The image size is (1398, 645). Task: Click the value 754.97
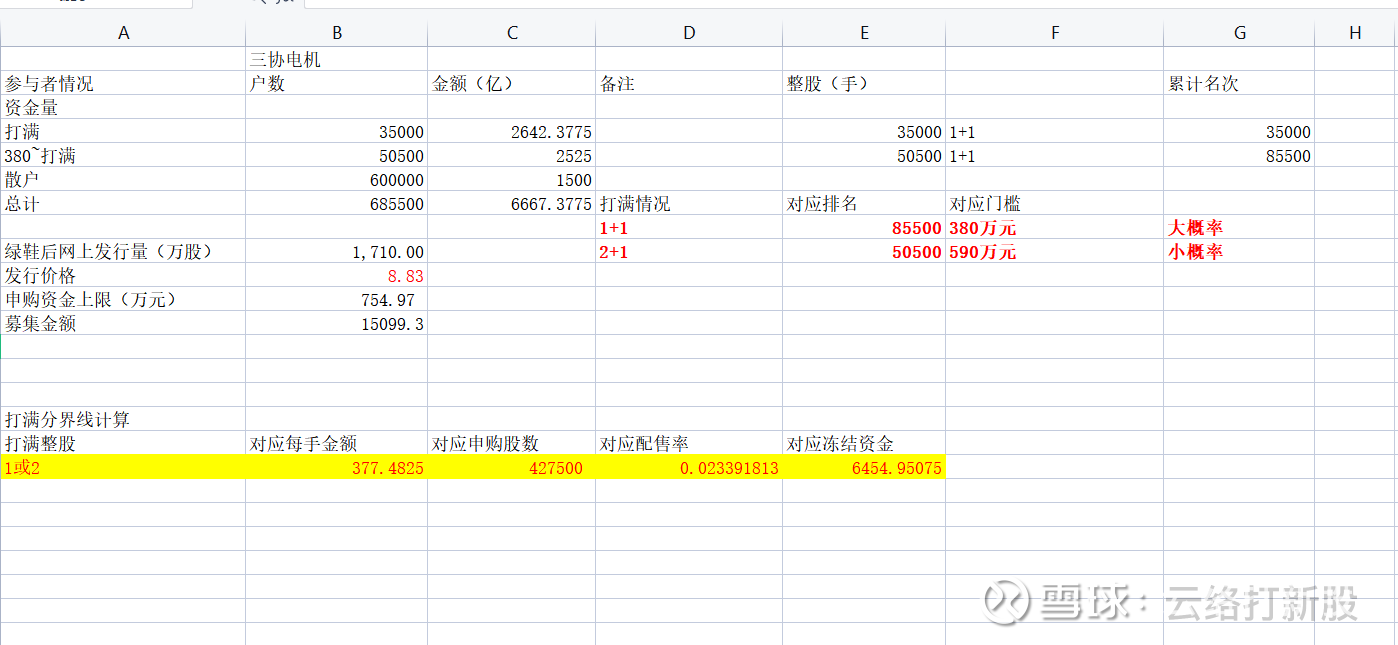coord(336,299)
